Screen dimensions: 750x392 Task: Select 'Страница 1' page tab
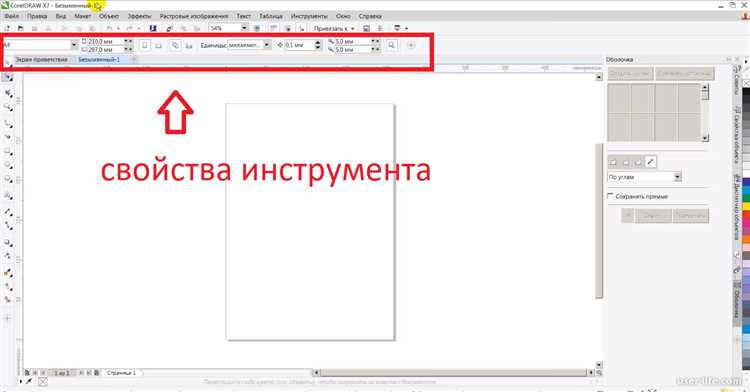coord(121,372)
